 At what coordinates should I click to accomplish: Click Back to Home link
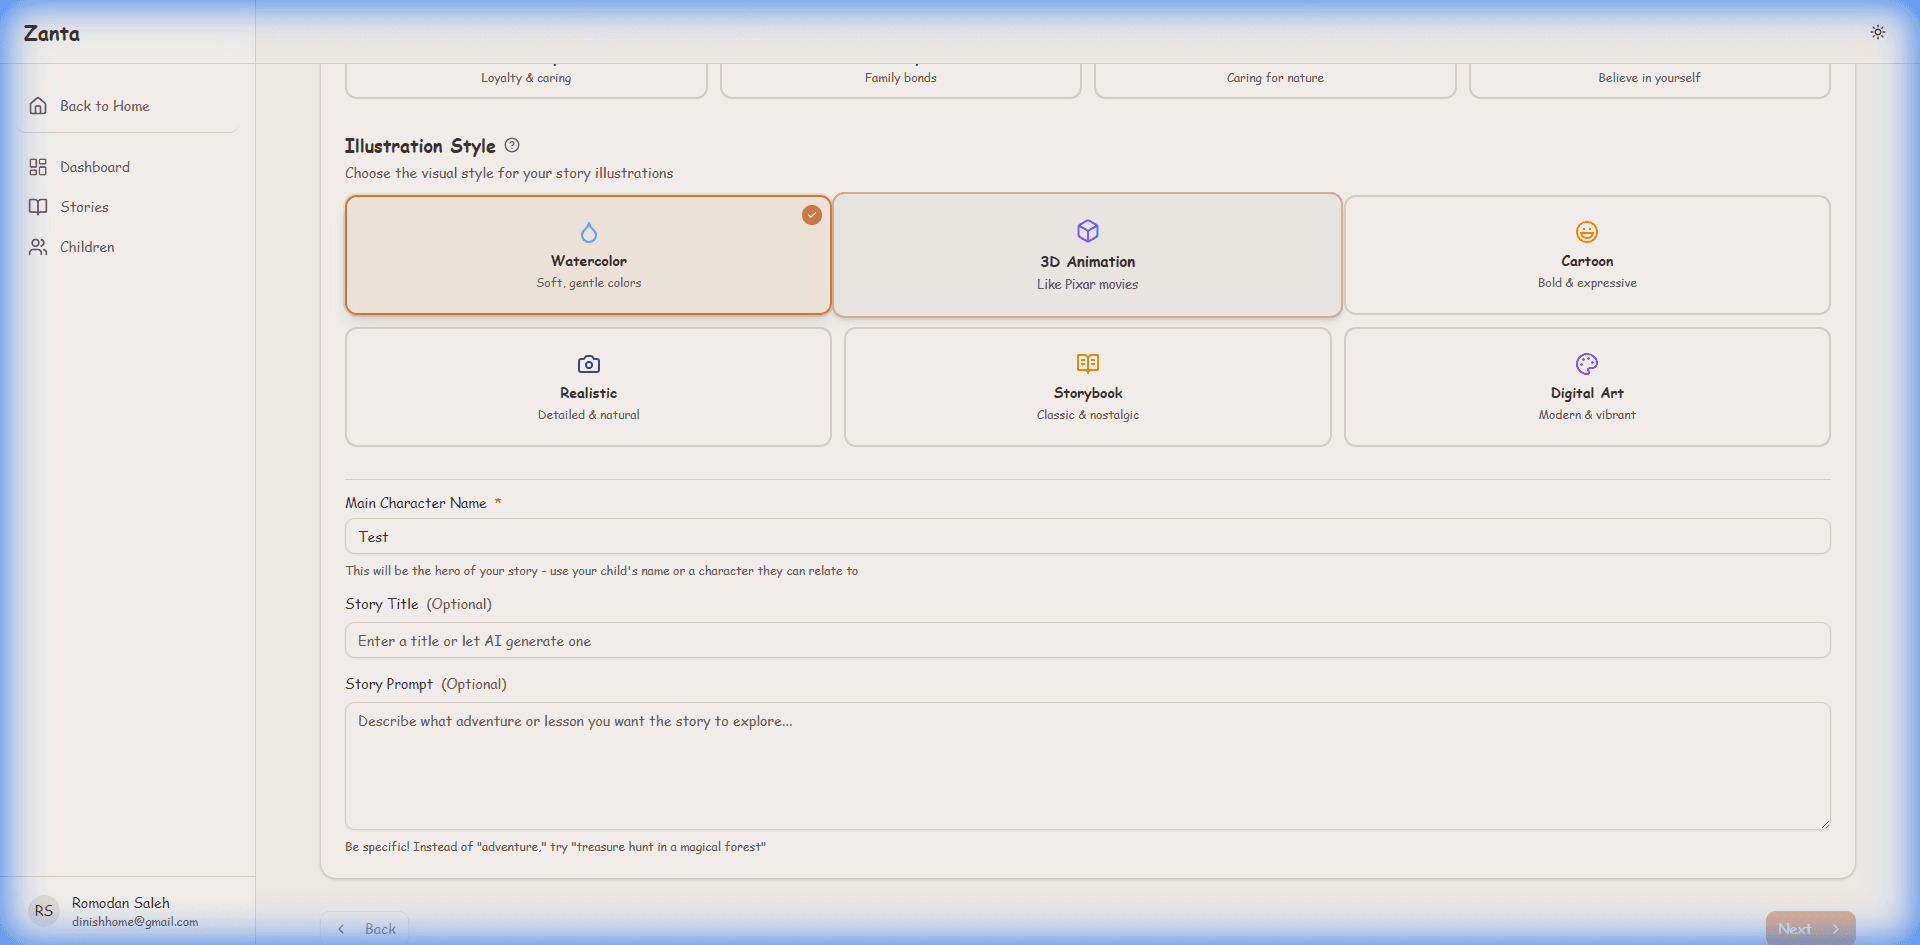tap(104, 106)
